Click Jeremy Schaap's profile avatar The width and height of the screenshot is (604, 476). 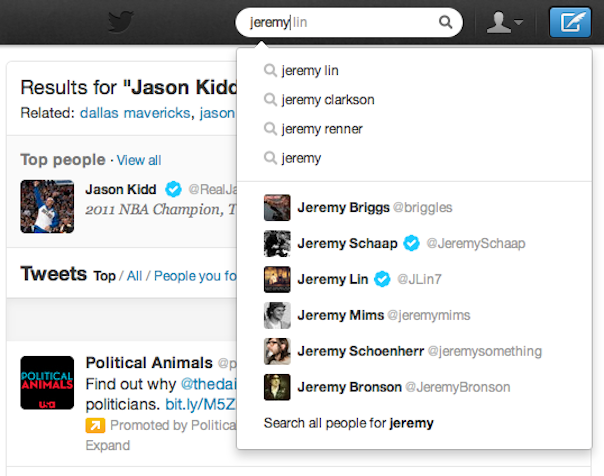pyautogui.click(x=277, y=243)
